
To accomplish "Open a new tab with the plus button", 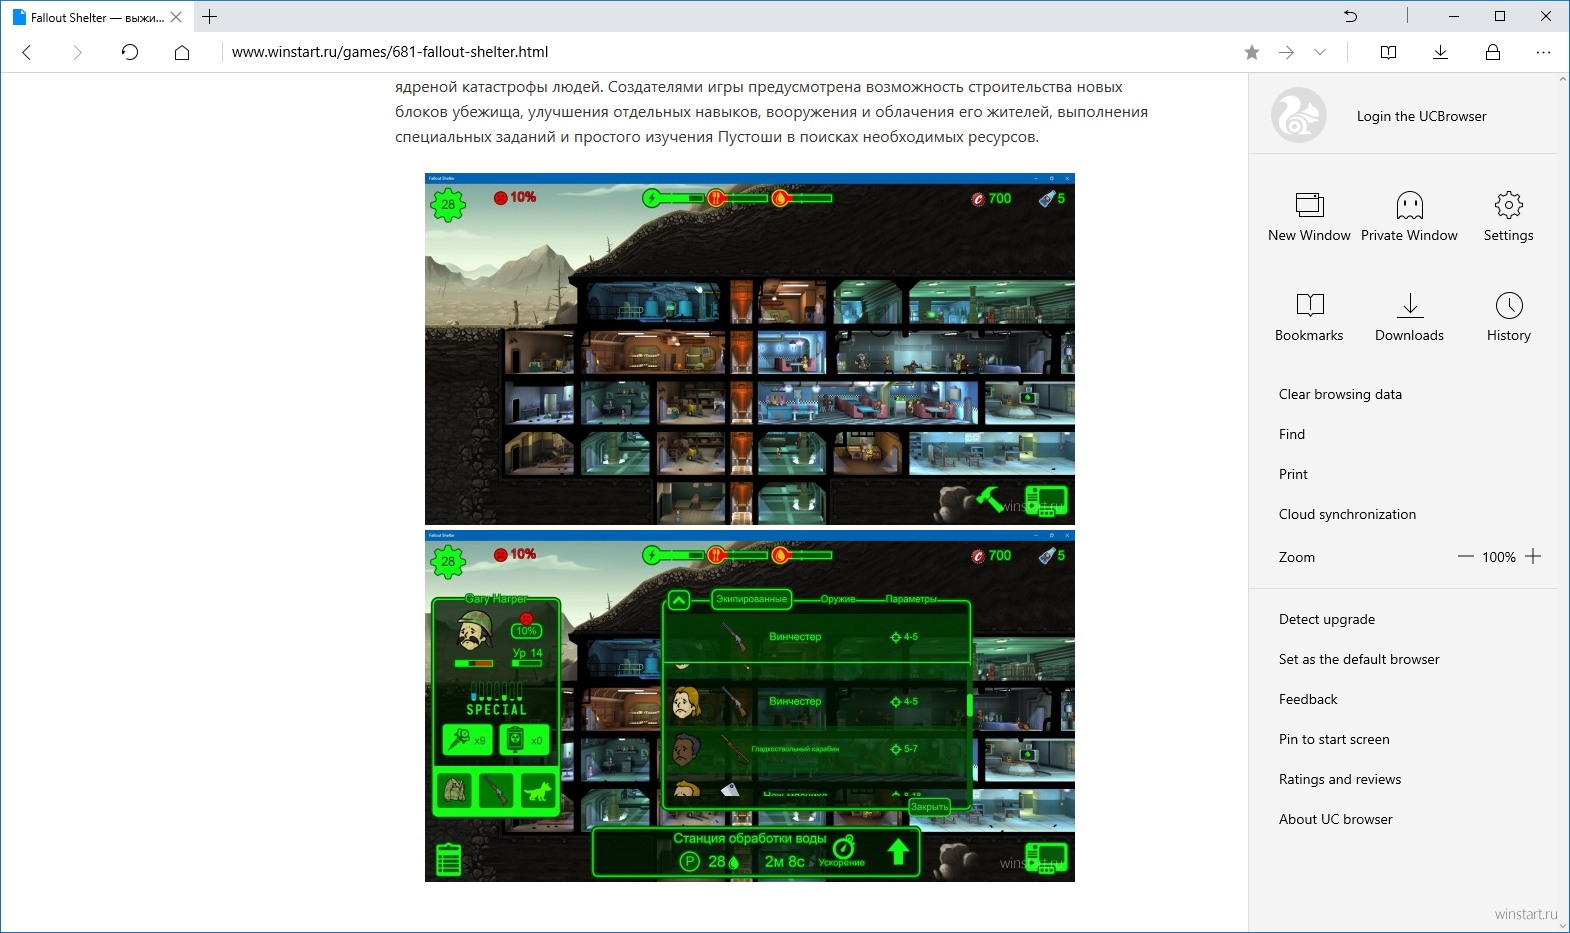I will [x=210, y=17].
